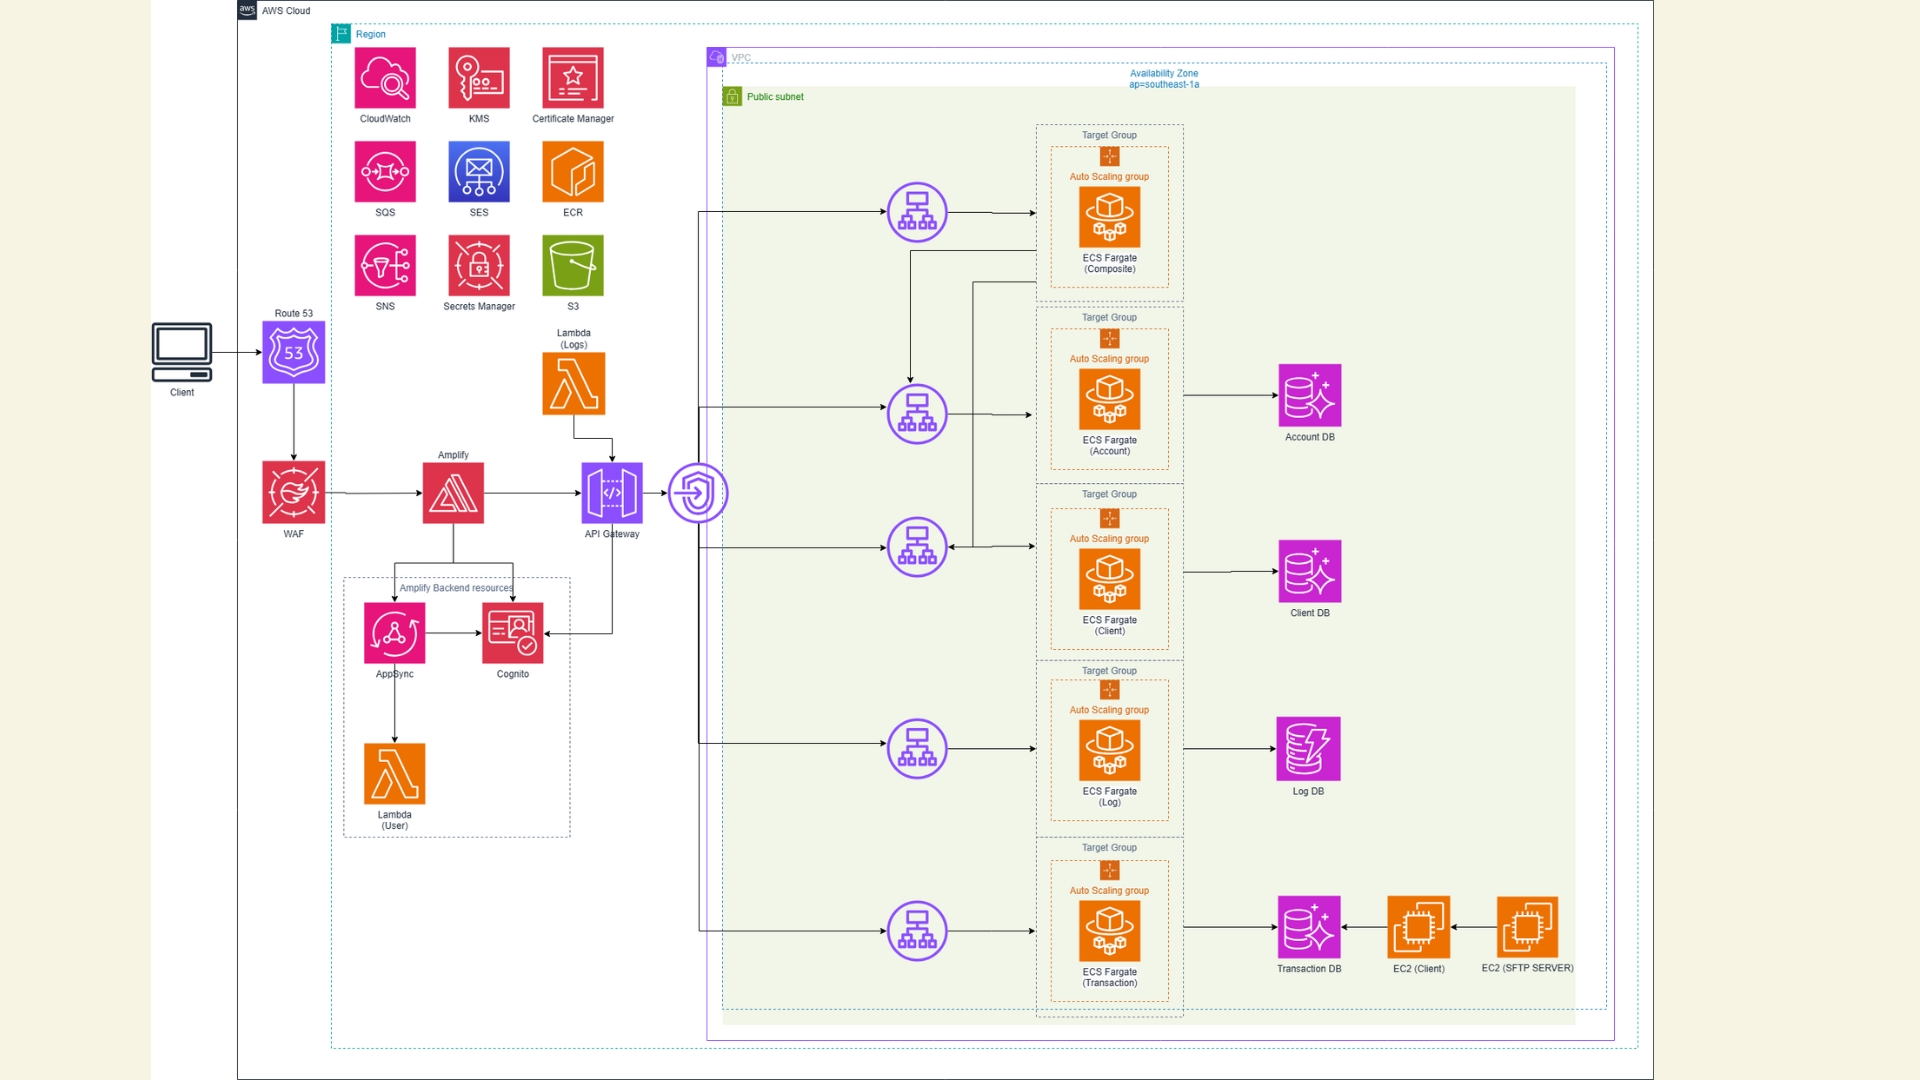
Task: Select the Lambda (Logs) icon
Action: pyautogui.click(x=574, y=384)
